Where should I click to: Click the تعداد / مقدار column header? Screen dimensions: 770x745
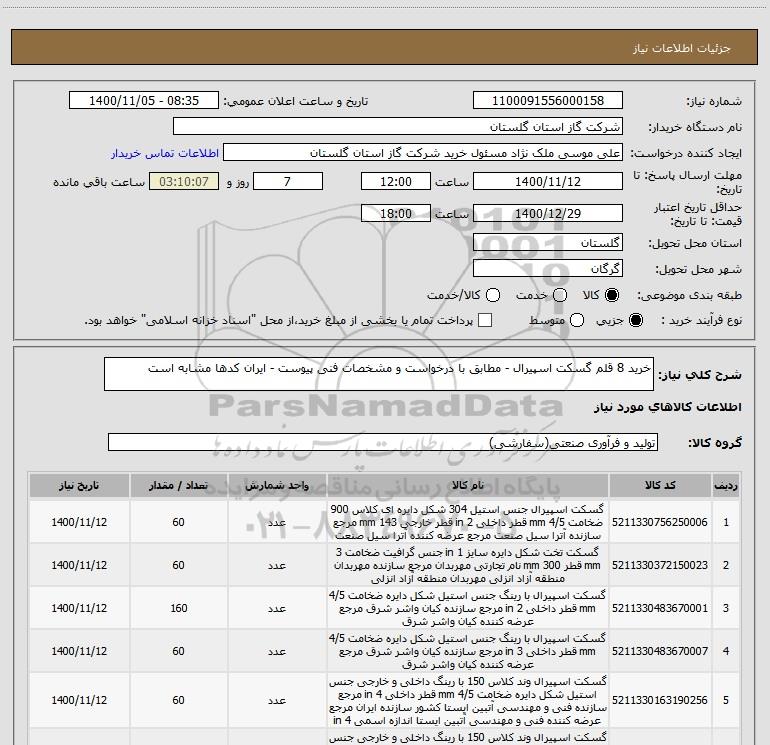[x=178, y=486]
